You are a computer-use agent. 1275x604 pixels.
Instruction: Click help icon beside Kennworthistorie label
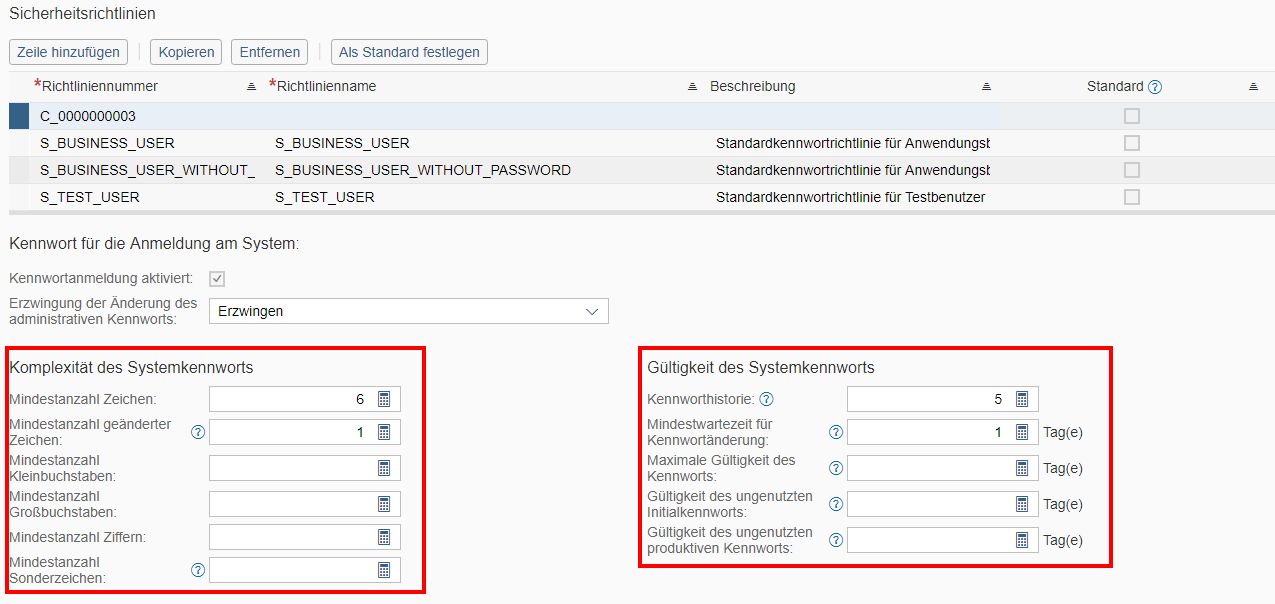point(766,400)
